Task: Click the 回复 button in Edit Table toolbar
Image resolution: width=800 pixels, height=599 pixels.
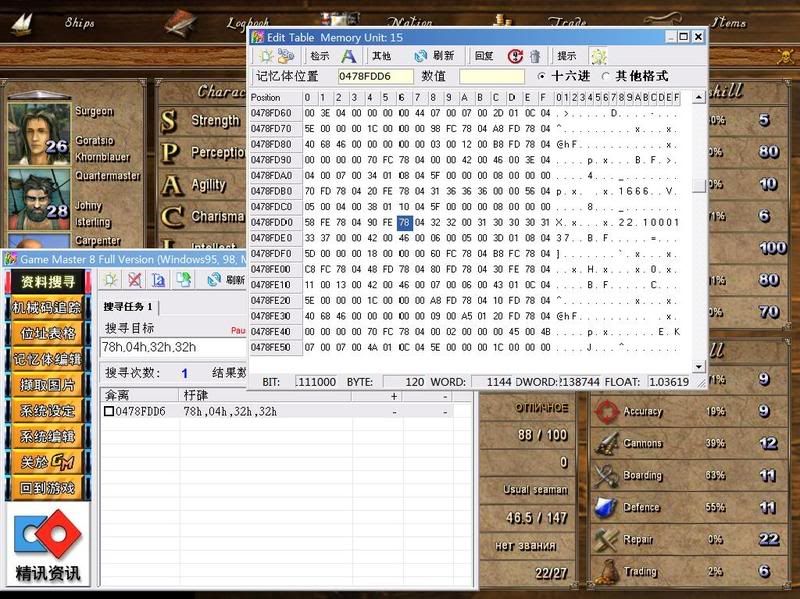Action: pos(484,56)
